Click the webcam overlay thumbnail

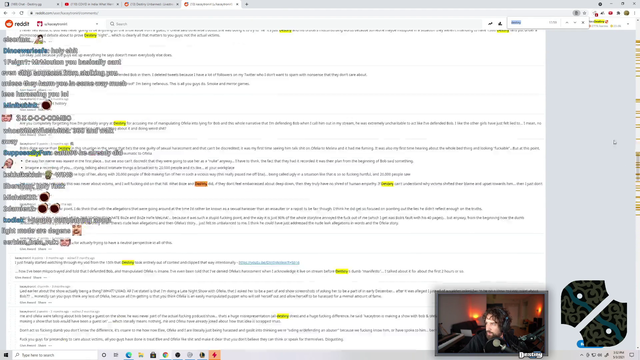[x=491, y=324]
